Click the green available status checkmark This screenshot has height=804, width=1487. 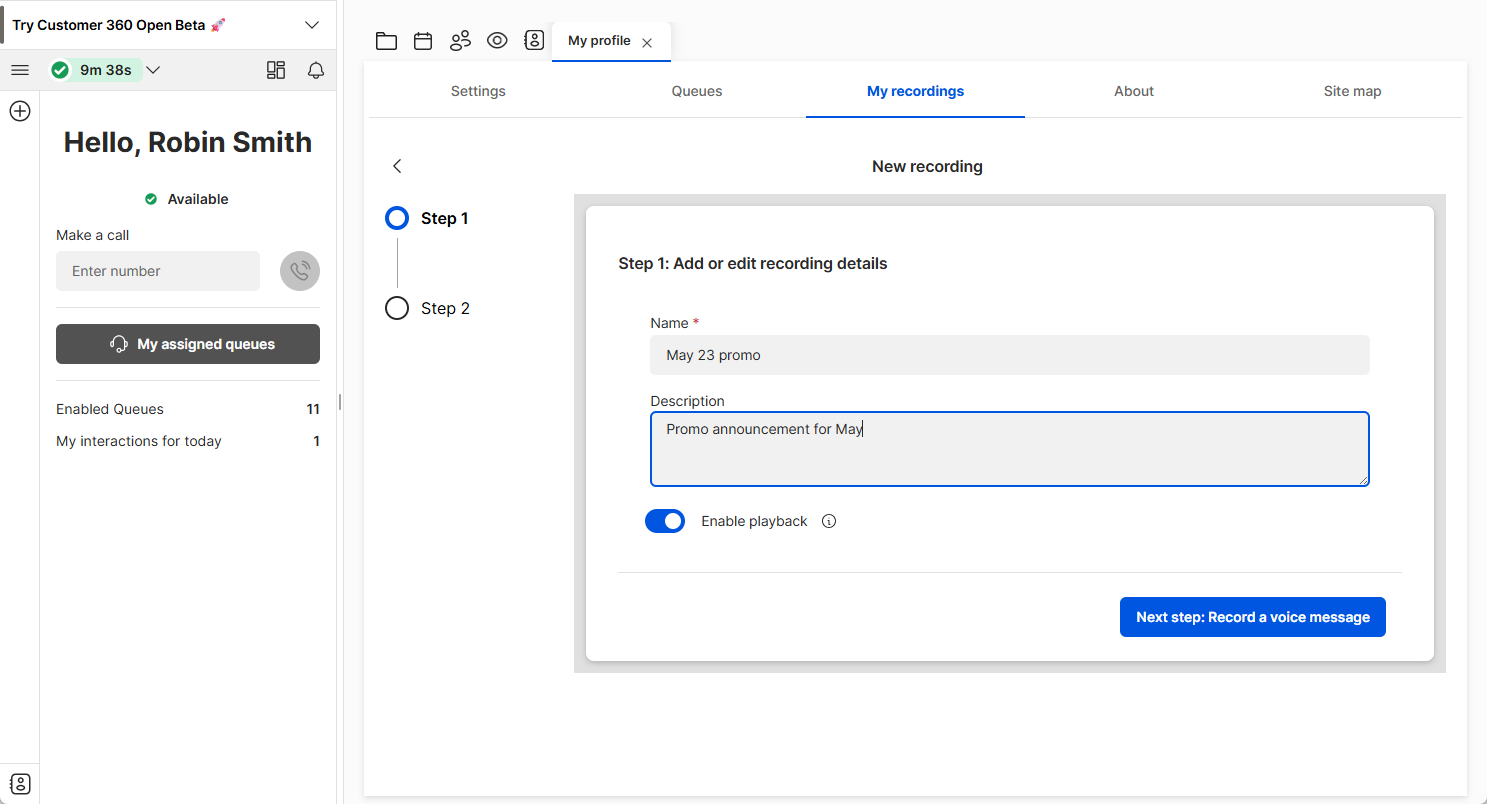coord(60,70)
